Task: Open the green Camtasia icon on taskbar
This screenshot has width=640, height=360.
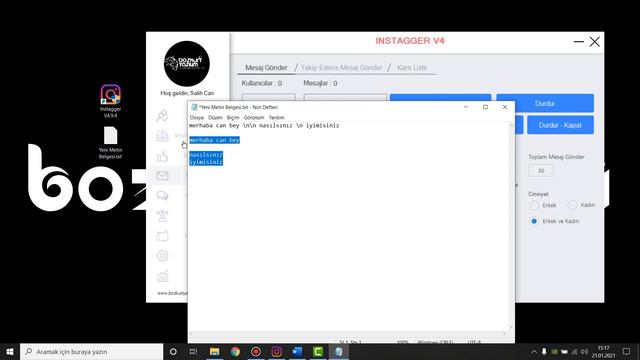Action: 318,351
